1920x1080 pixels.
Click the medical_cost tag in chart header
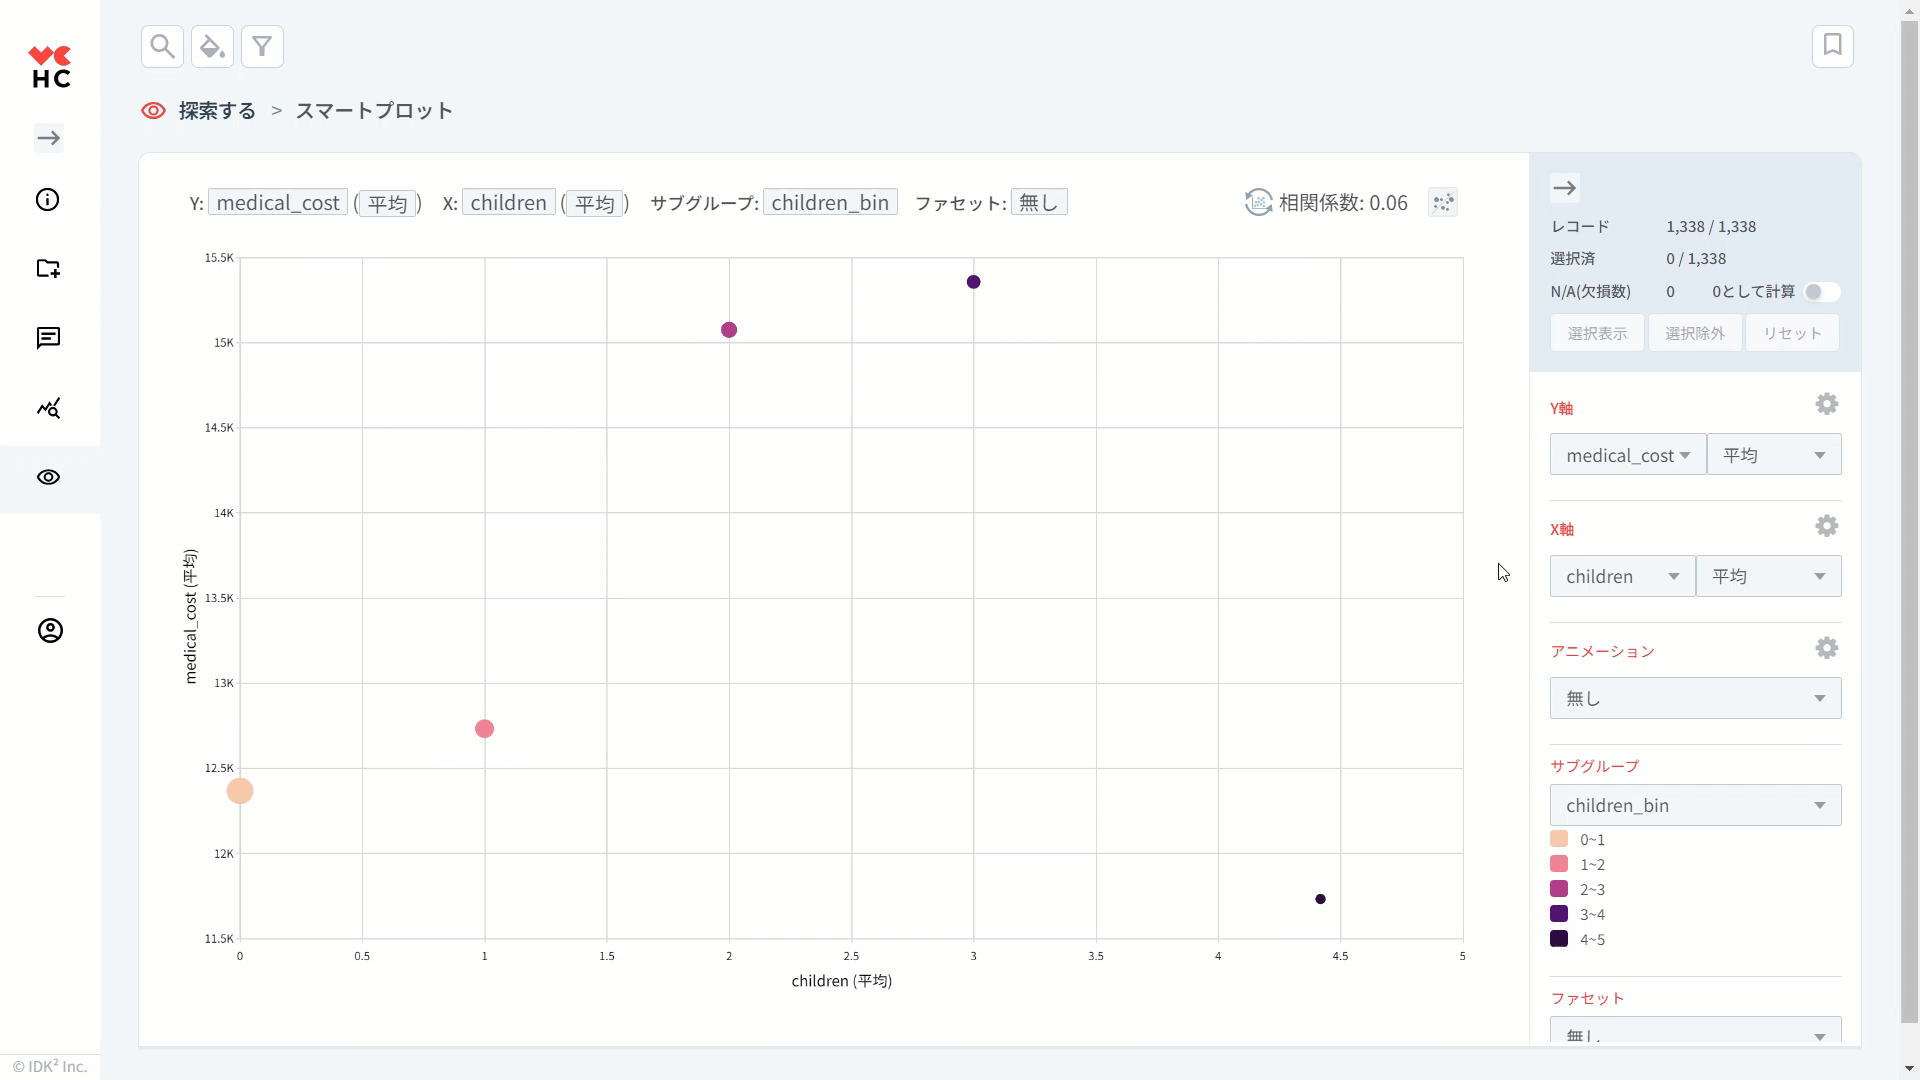coord(278,203)
